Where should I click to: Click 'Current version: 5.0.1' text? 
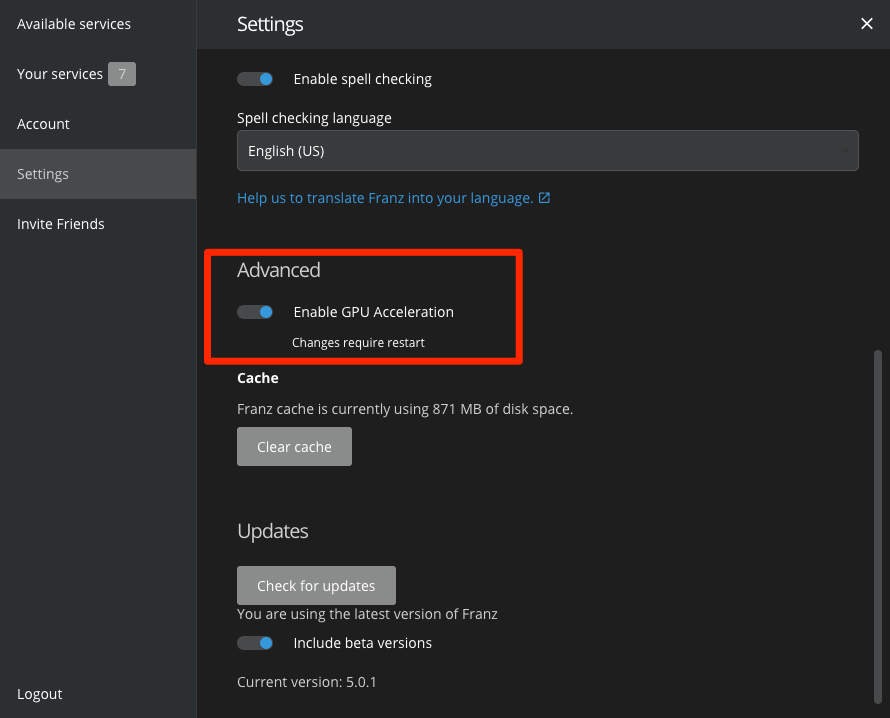307,682
